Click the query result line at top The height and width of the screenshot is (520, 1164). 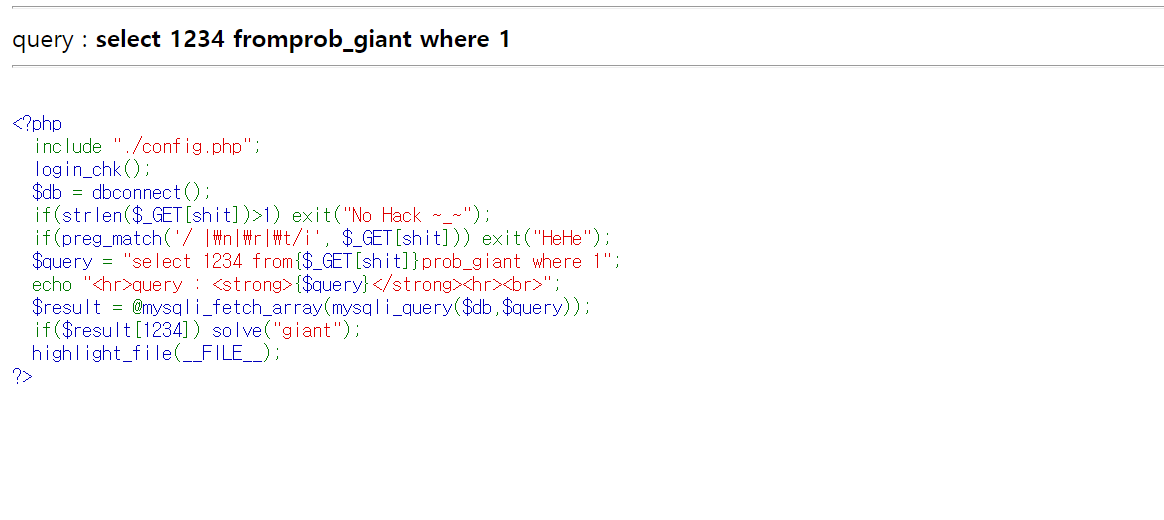click(261, 39)
